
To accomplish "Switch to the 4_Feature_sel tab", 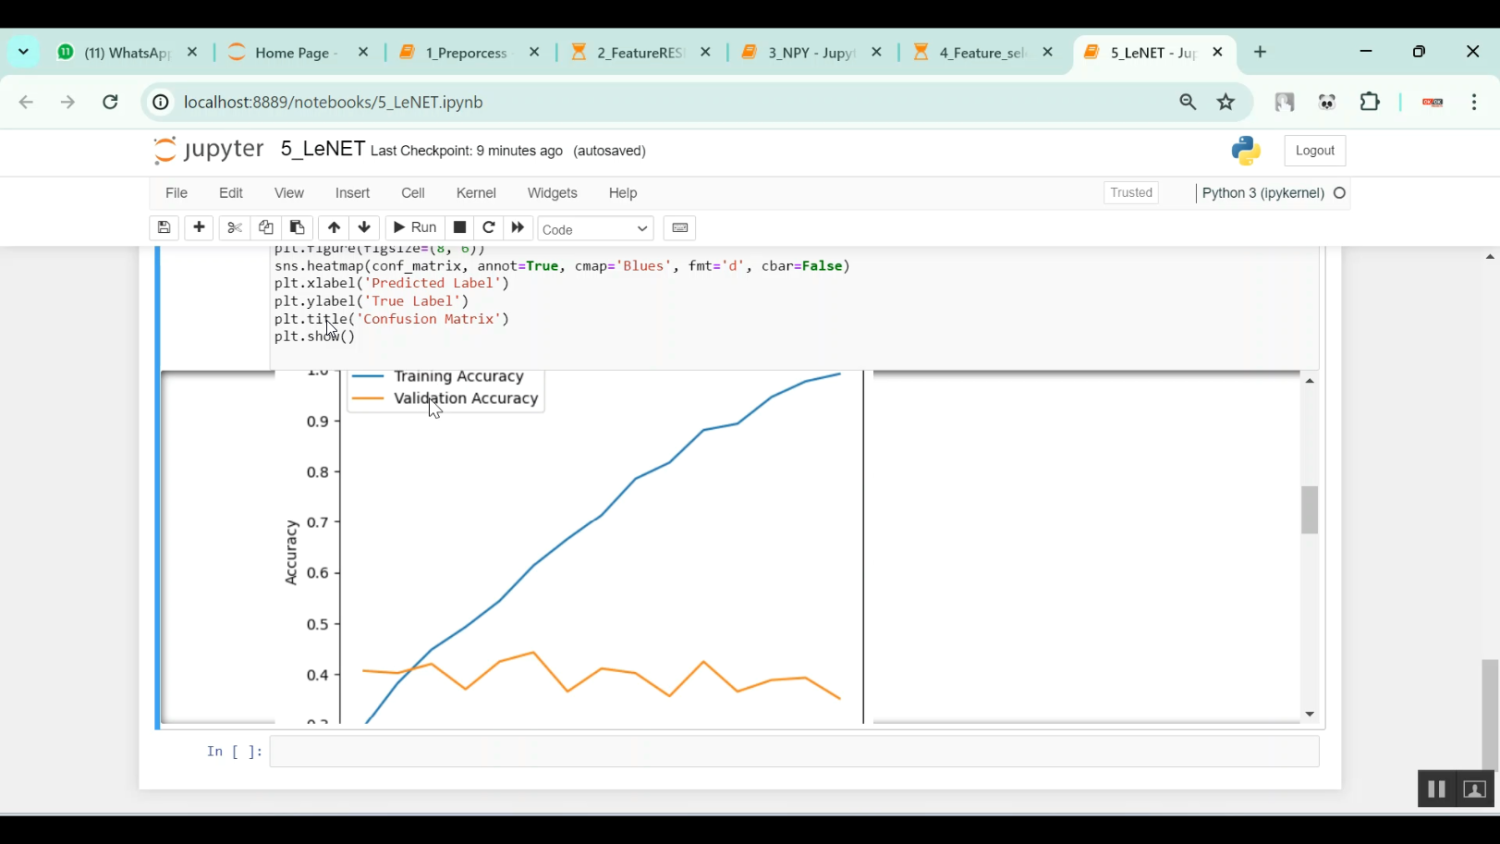I will 981,53.
